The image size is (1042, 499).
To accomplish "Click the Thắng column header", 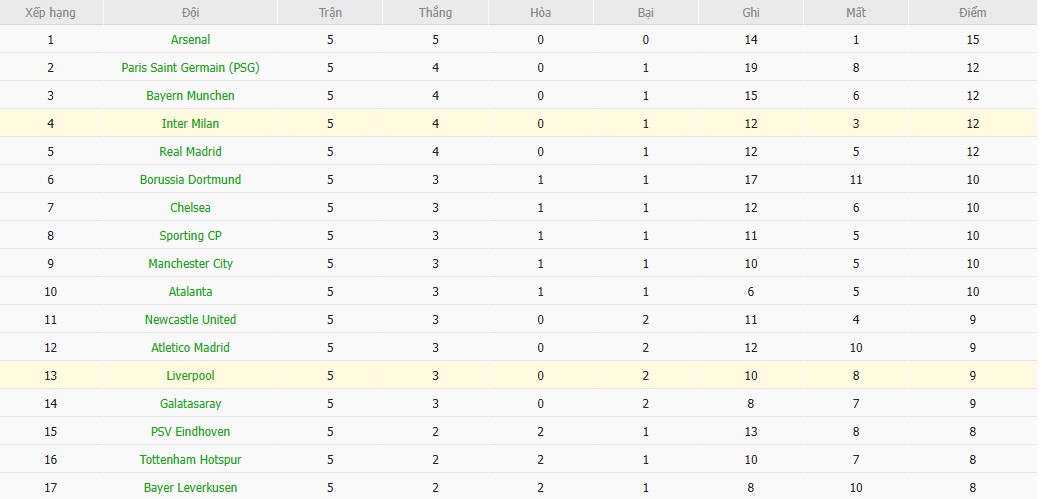I will [436, 13].
